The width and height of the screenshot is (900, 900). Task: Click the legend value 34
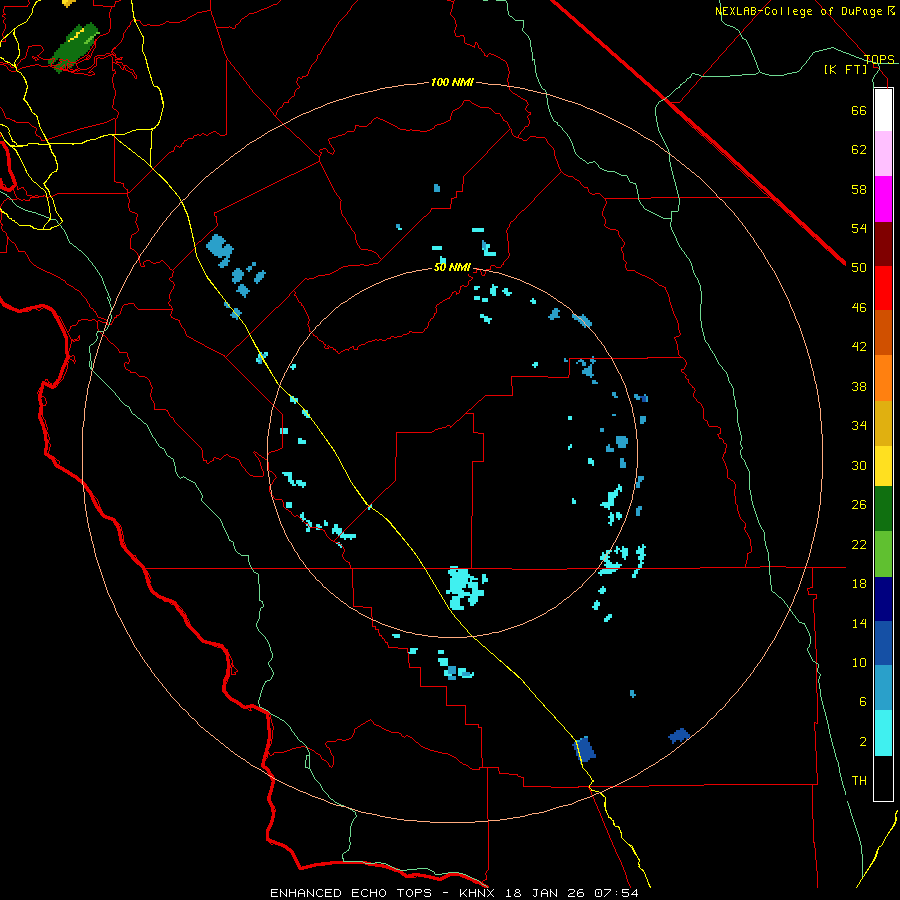pyautogui.click(x=859, y=426)
